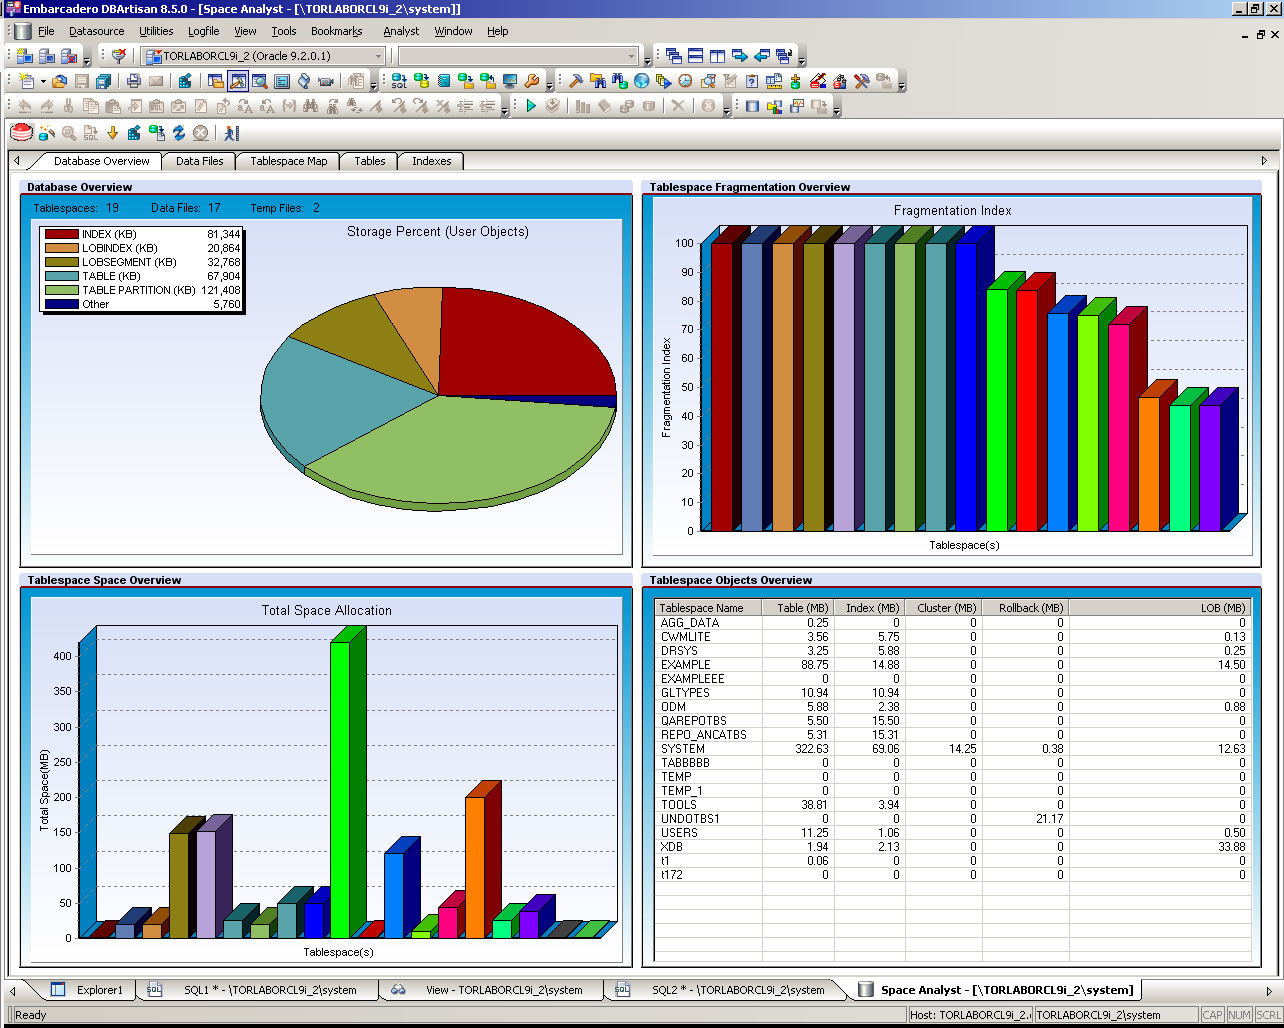Open toolbar options arrow after the orange wrench
1284x1028 pixels.
pos(550,84)
